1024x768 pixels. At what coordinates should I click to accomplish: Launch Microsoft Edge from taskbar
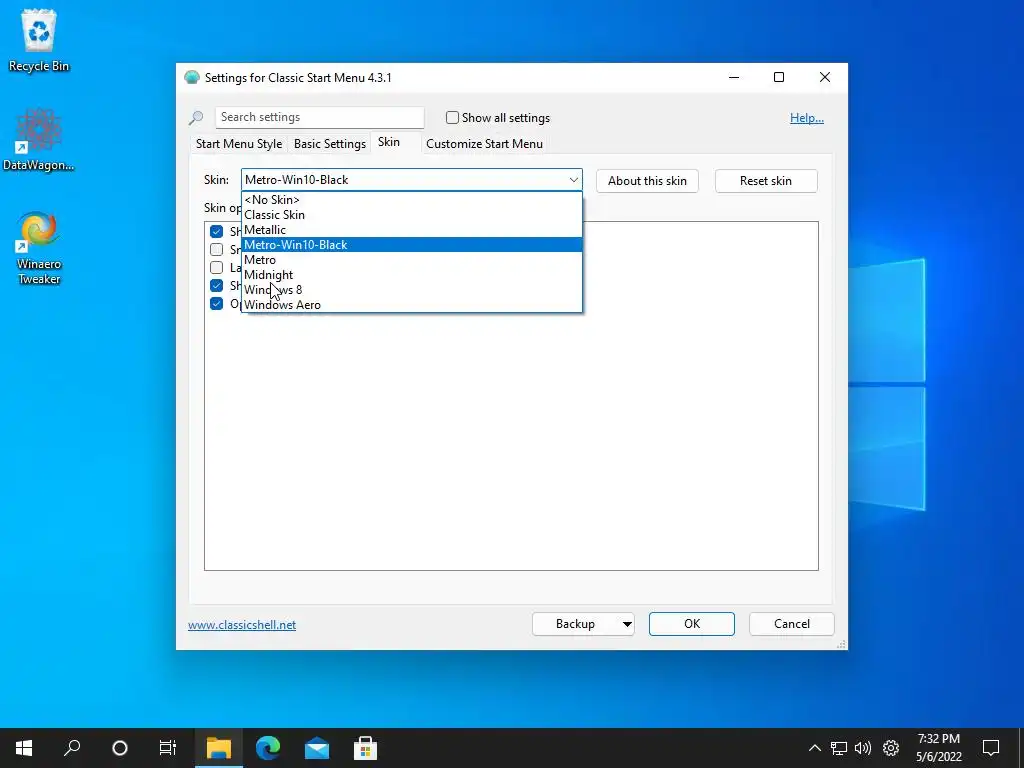[268, 748]
